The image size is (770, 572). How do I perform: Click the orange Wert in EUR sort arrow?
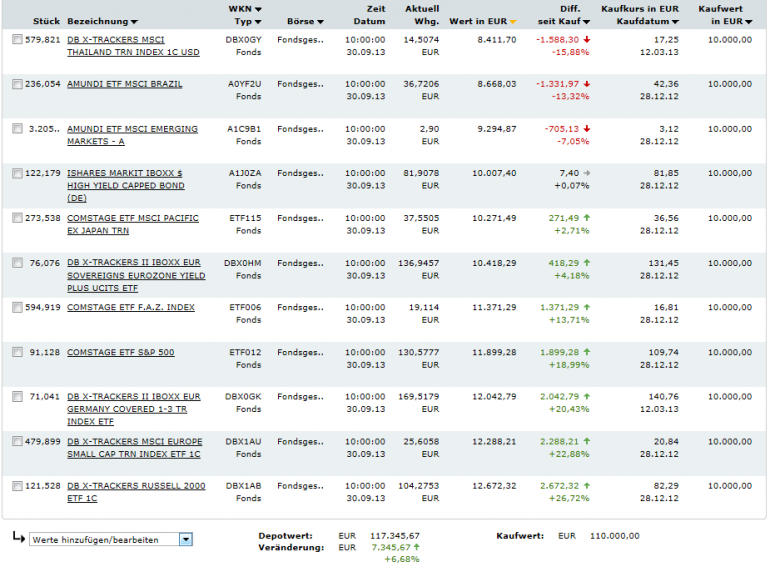click(514, 21)
